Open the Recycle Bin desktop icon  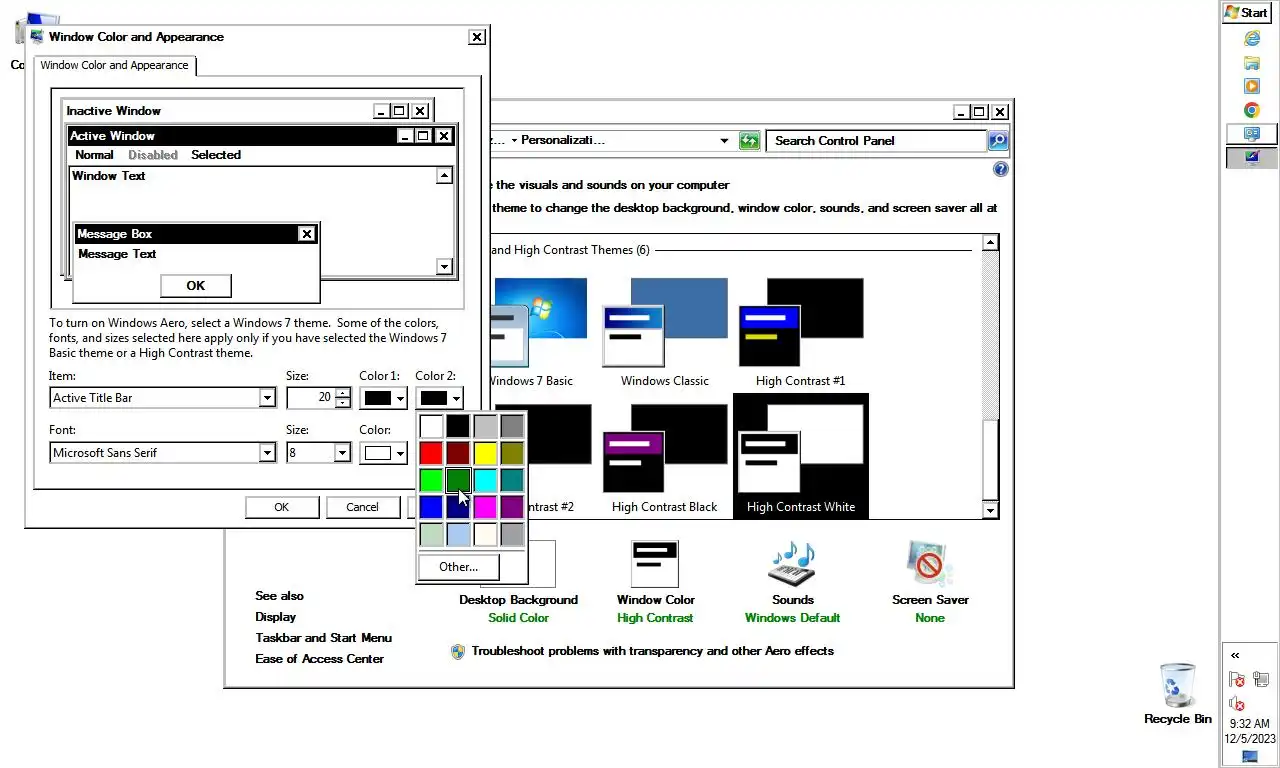(1178, 686)
